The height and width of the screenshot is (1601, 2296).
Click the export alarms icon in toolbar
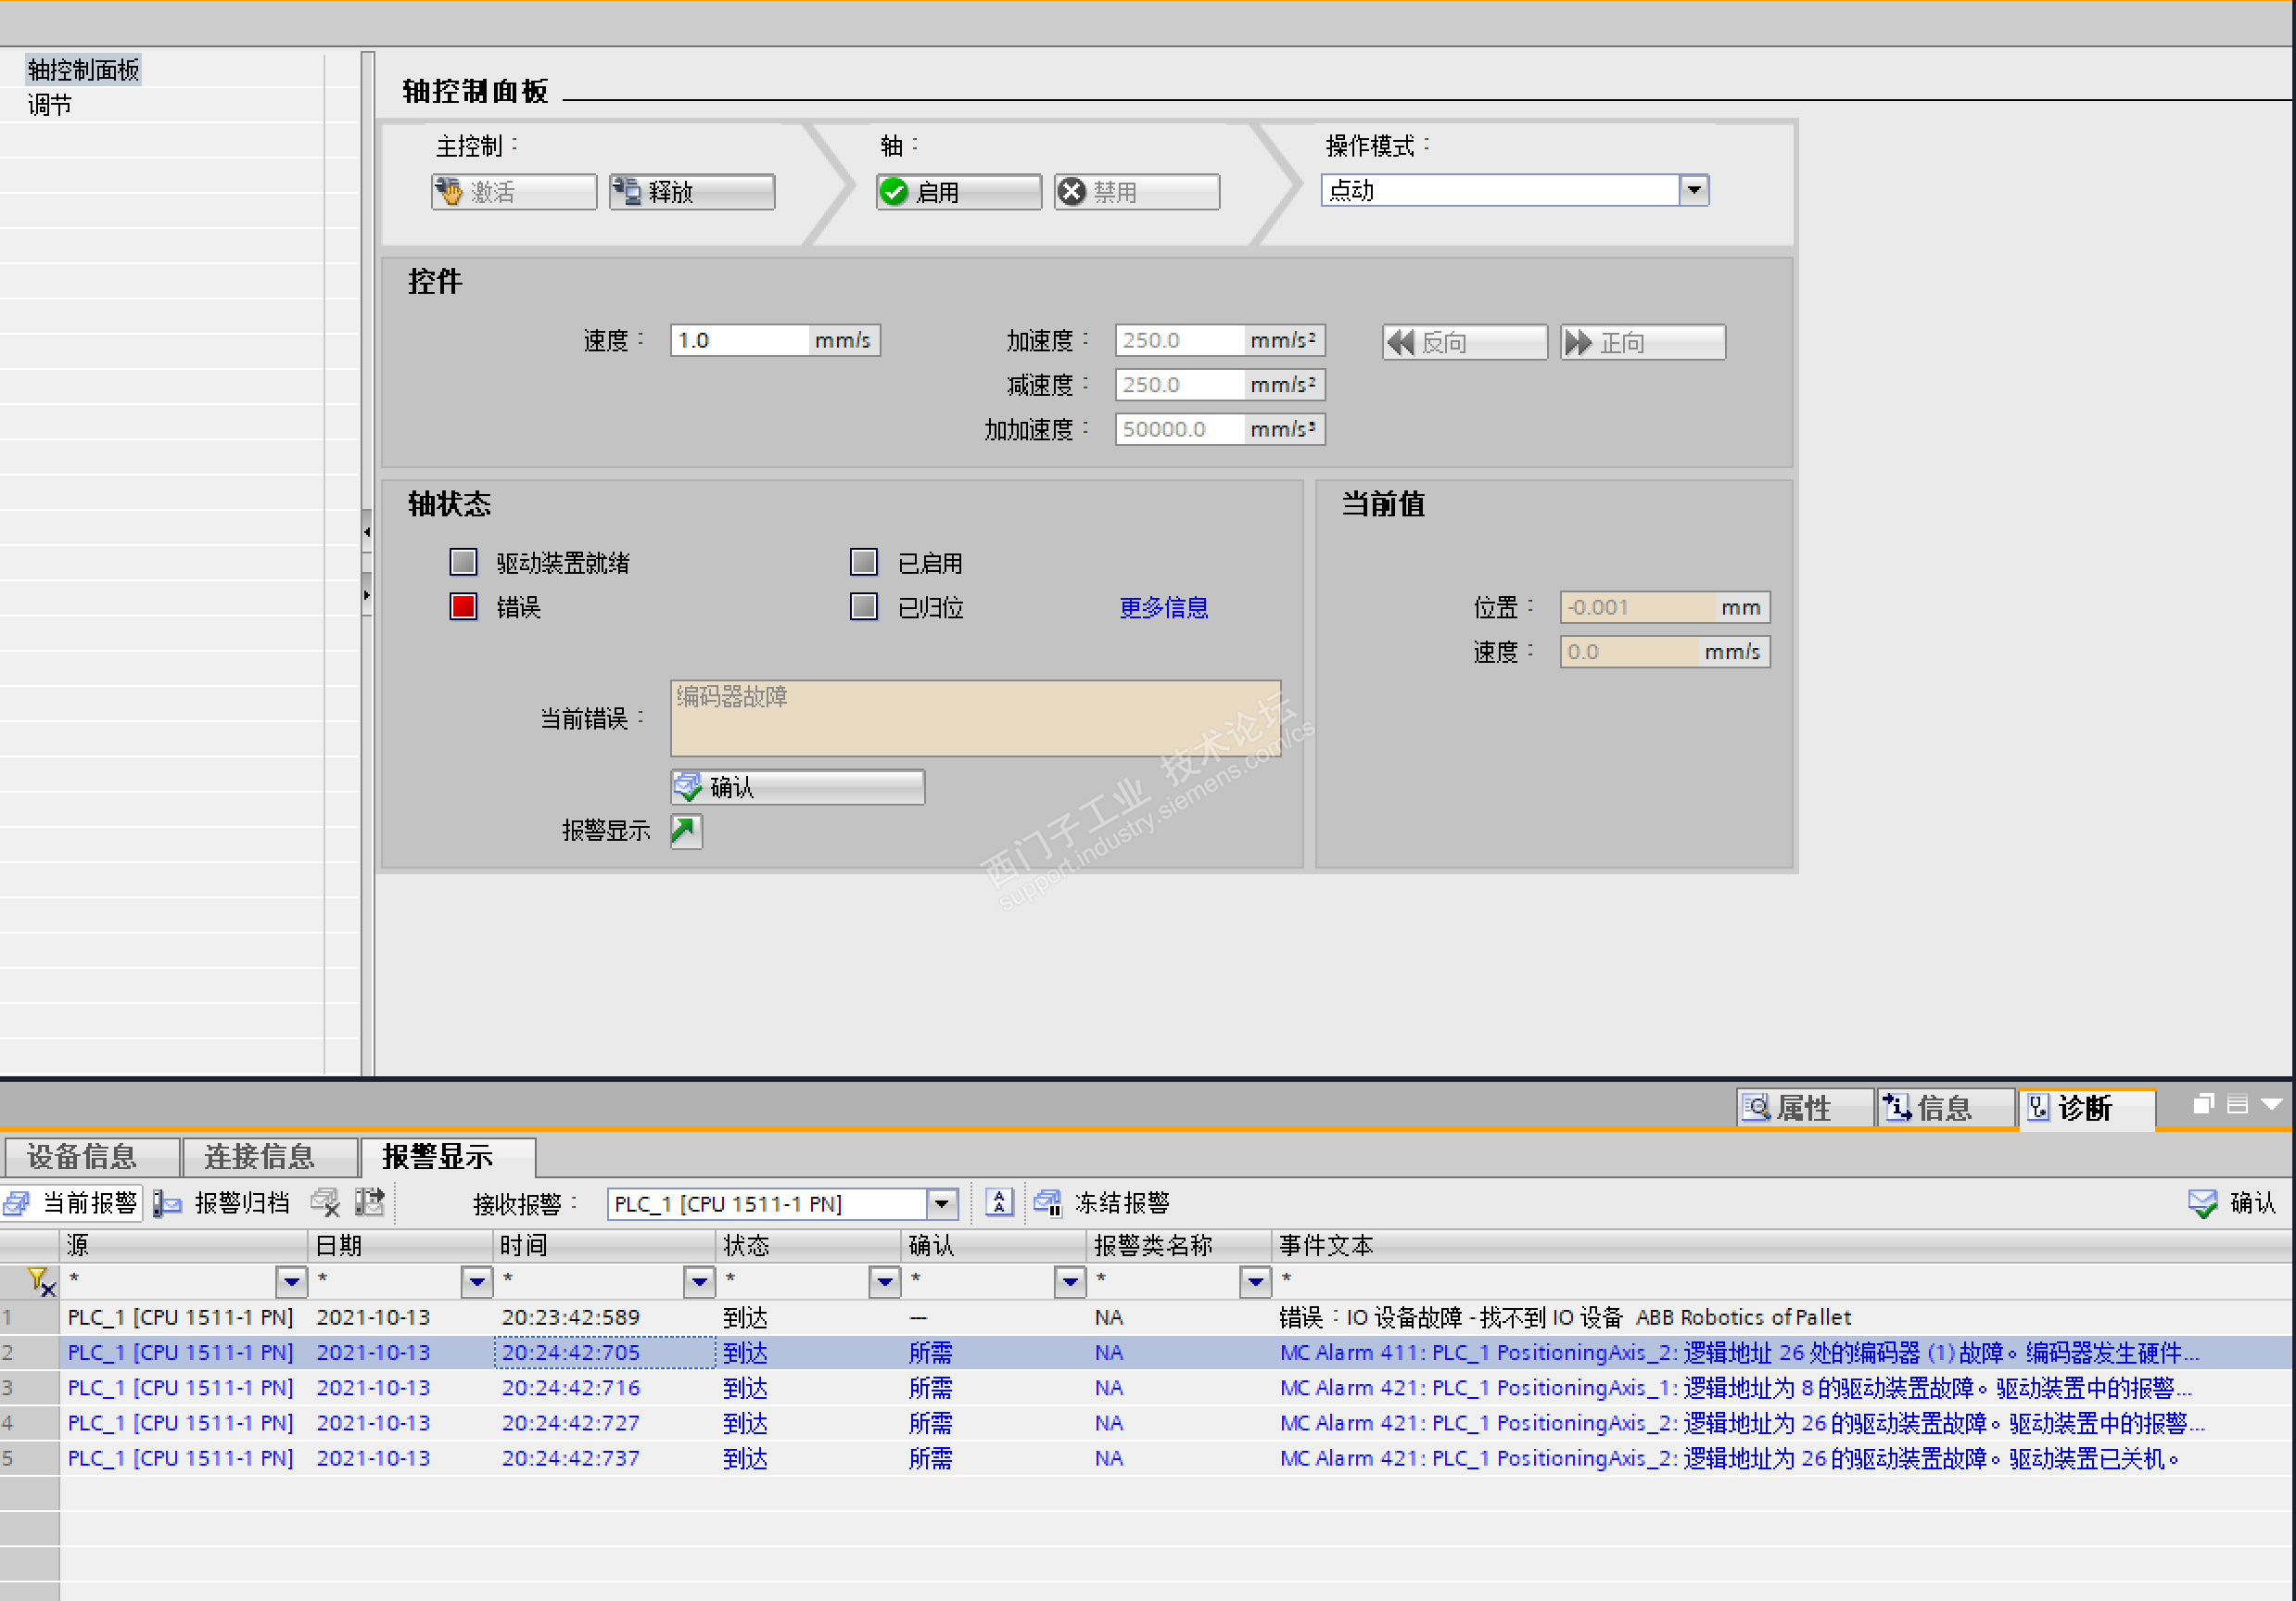370,1202
